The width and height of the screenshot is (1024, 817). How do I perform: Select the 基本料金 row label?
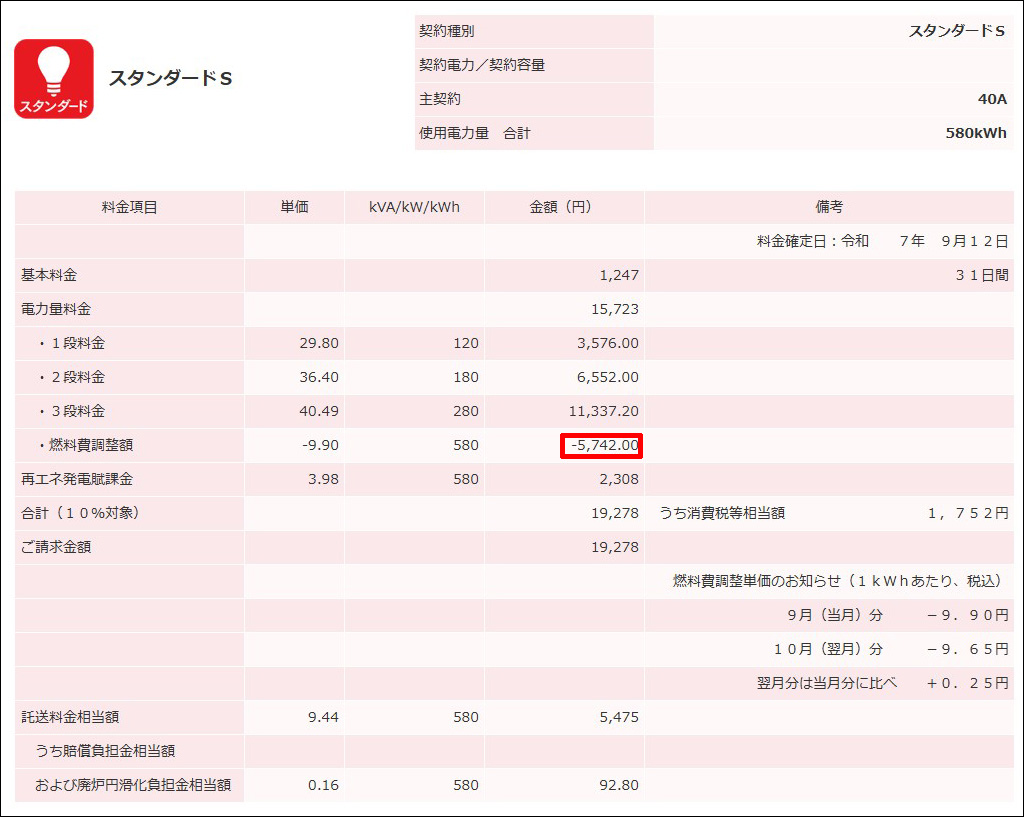tap(49, 275)
